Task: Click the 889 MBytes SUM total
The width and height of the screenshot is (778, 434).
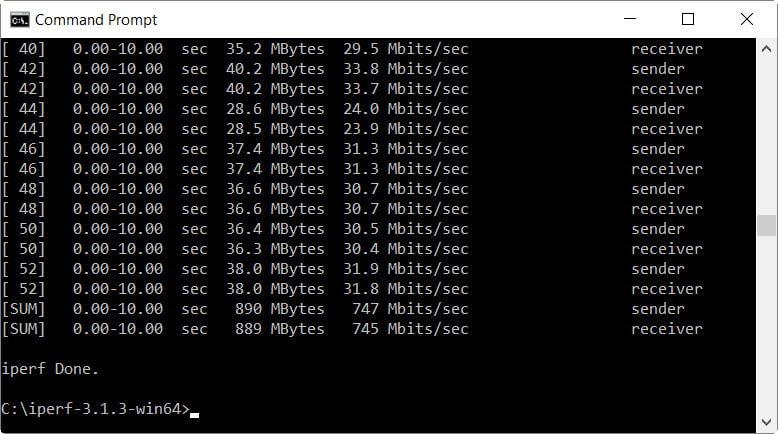Action: [x=280, y=328]
